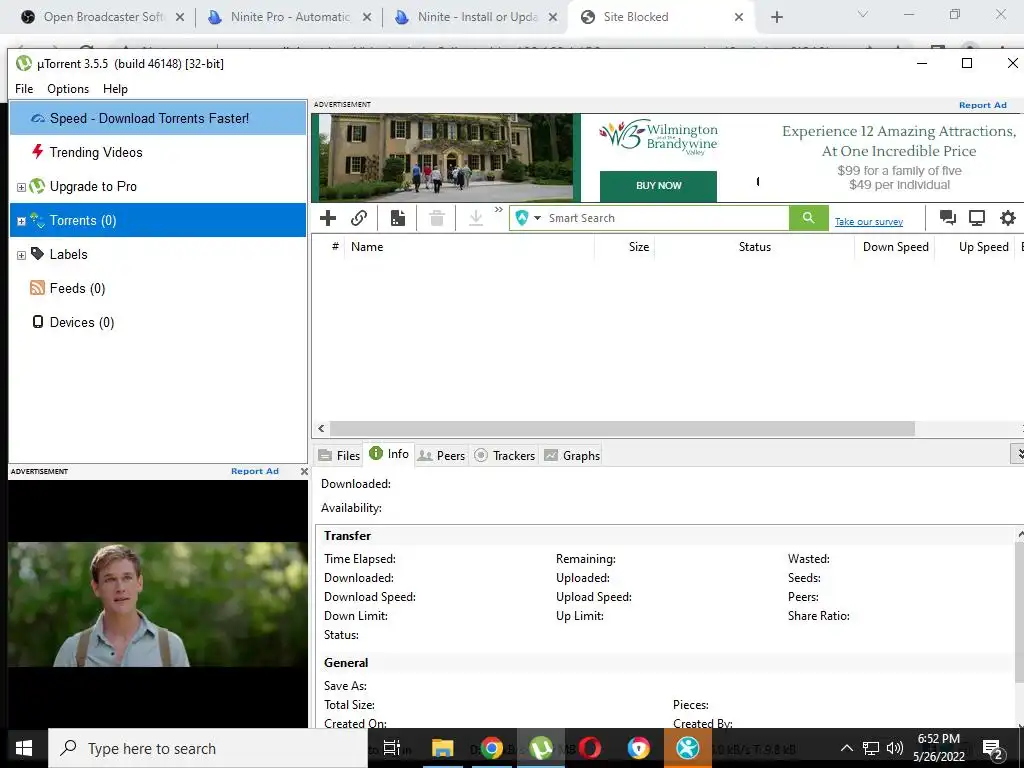Open a new Chrome tab
Image resolution: width=1024 pixels, height=768 pixels.
tap(776, 17)
